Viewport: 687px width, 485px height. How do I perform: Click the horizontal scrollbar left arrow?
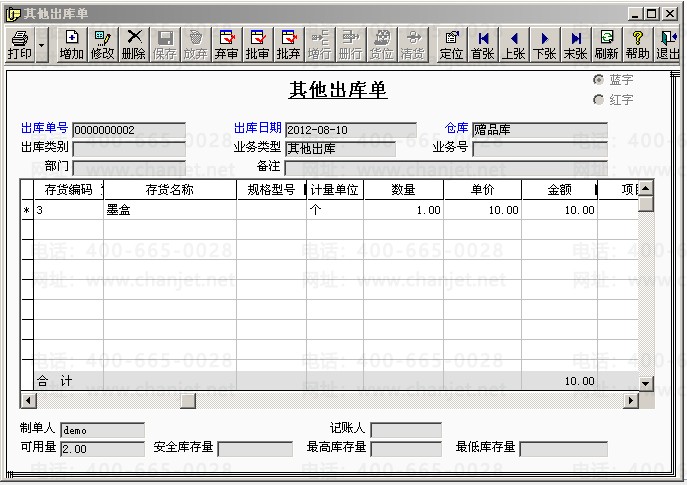[x=28, y=400]
